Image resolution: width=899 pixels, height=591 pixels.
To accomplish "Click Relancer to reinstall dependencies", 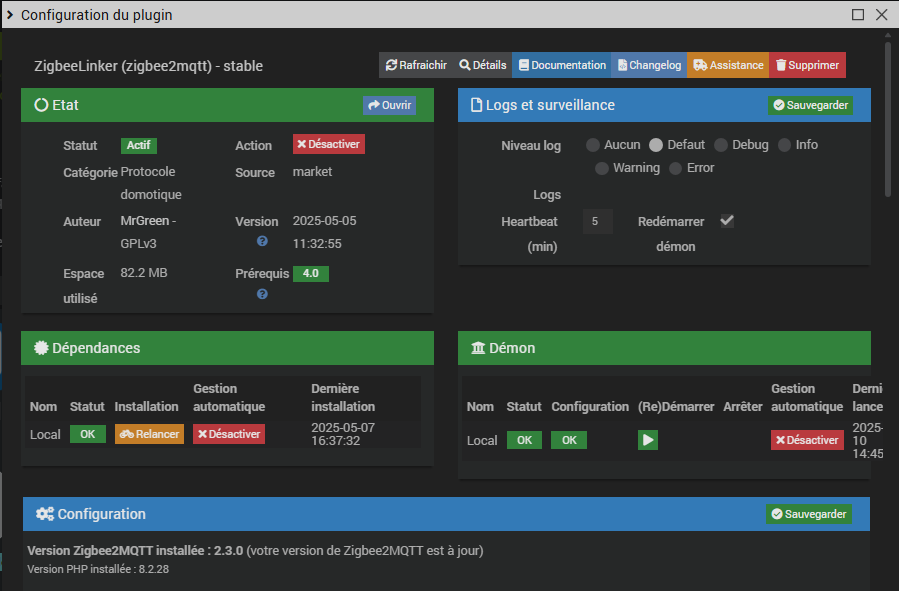I will (x=149, y=434).
